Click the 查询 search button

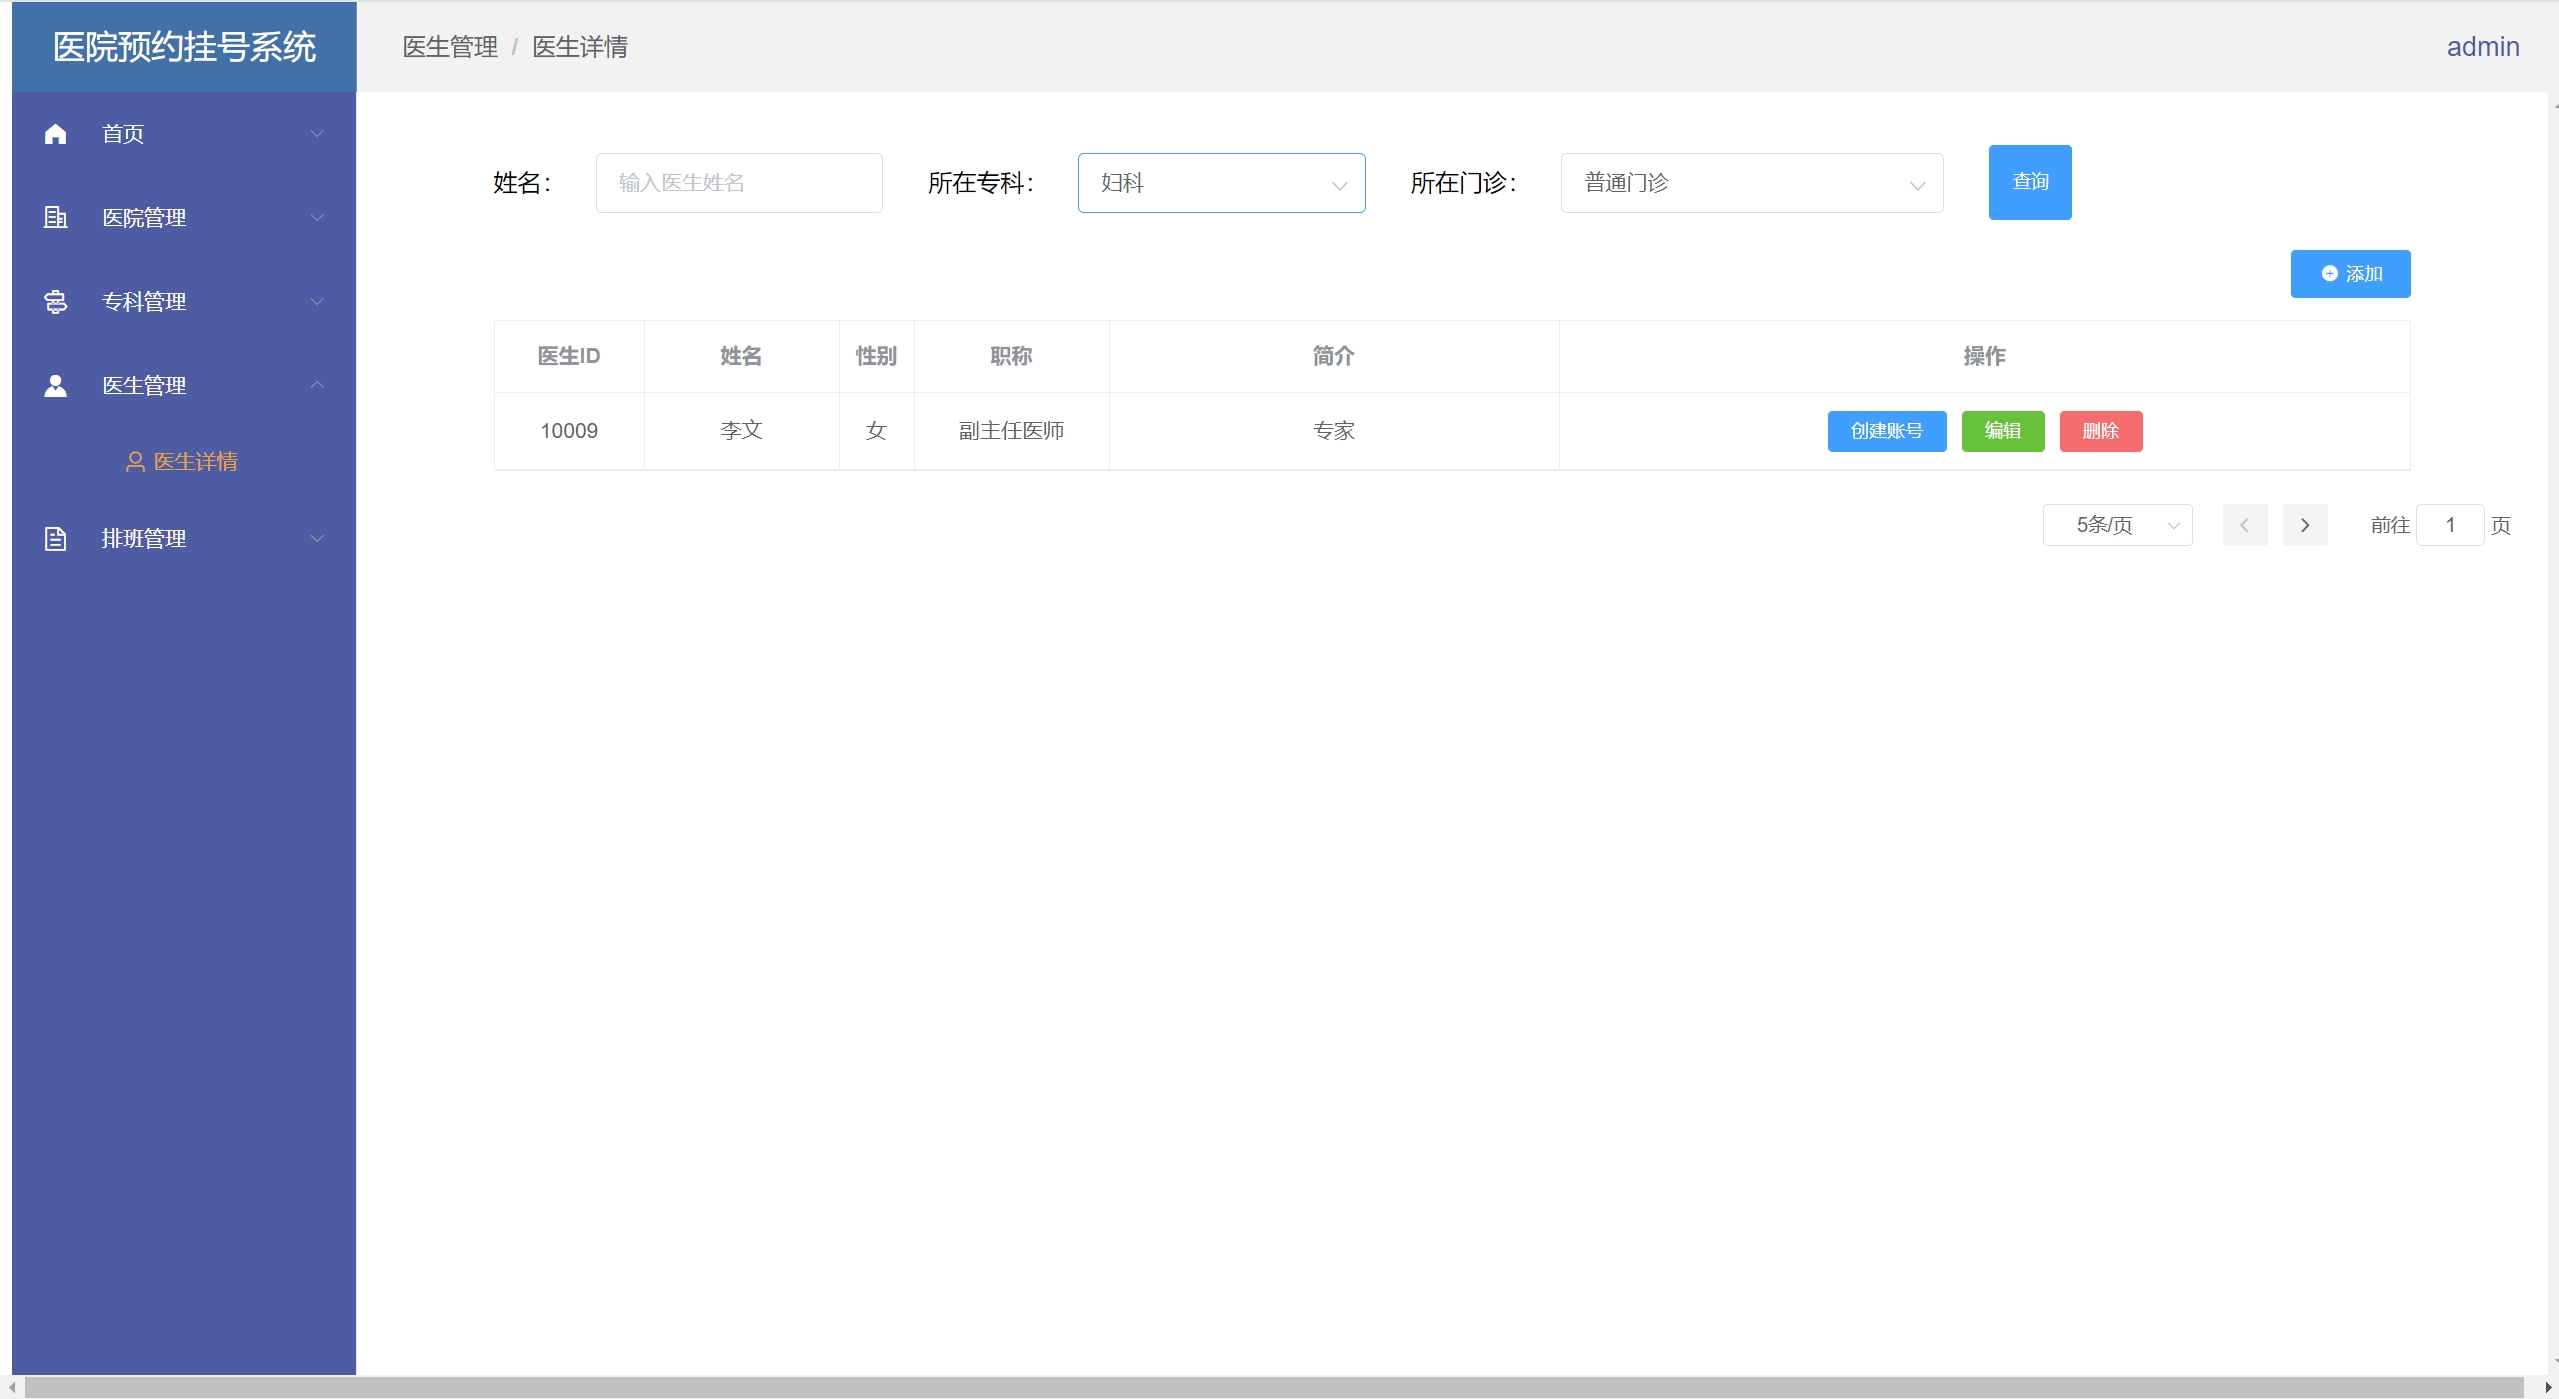(2029, 182)
